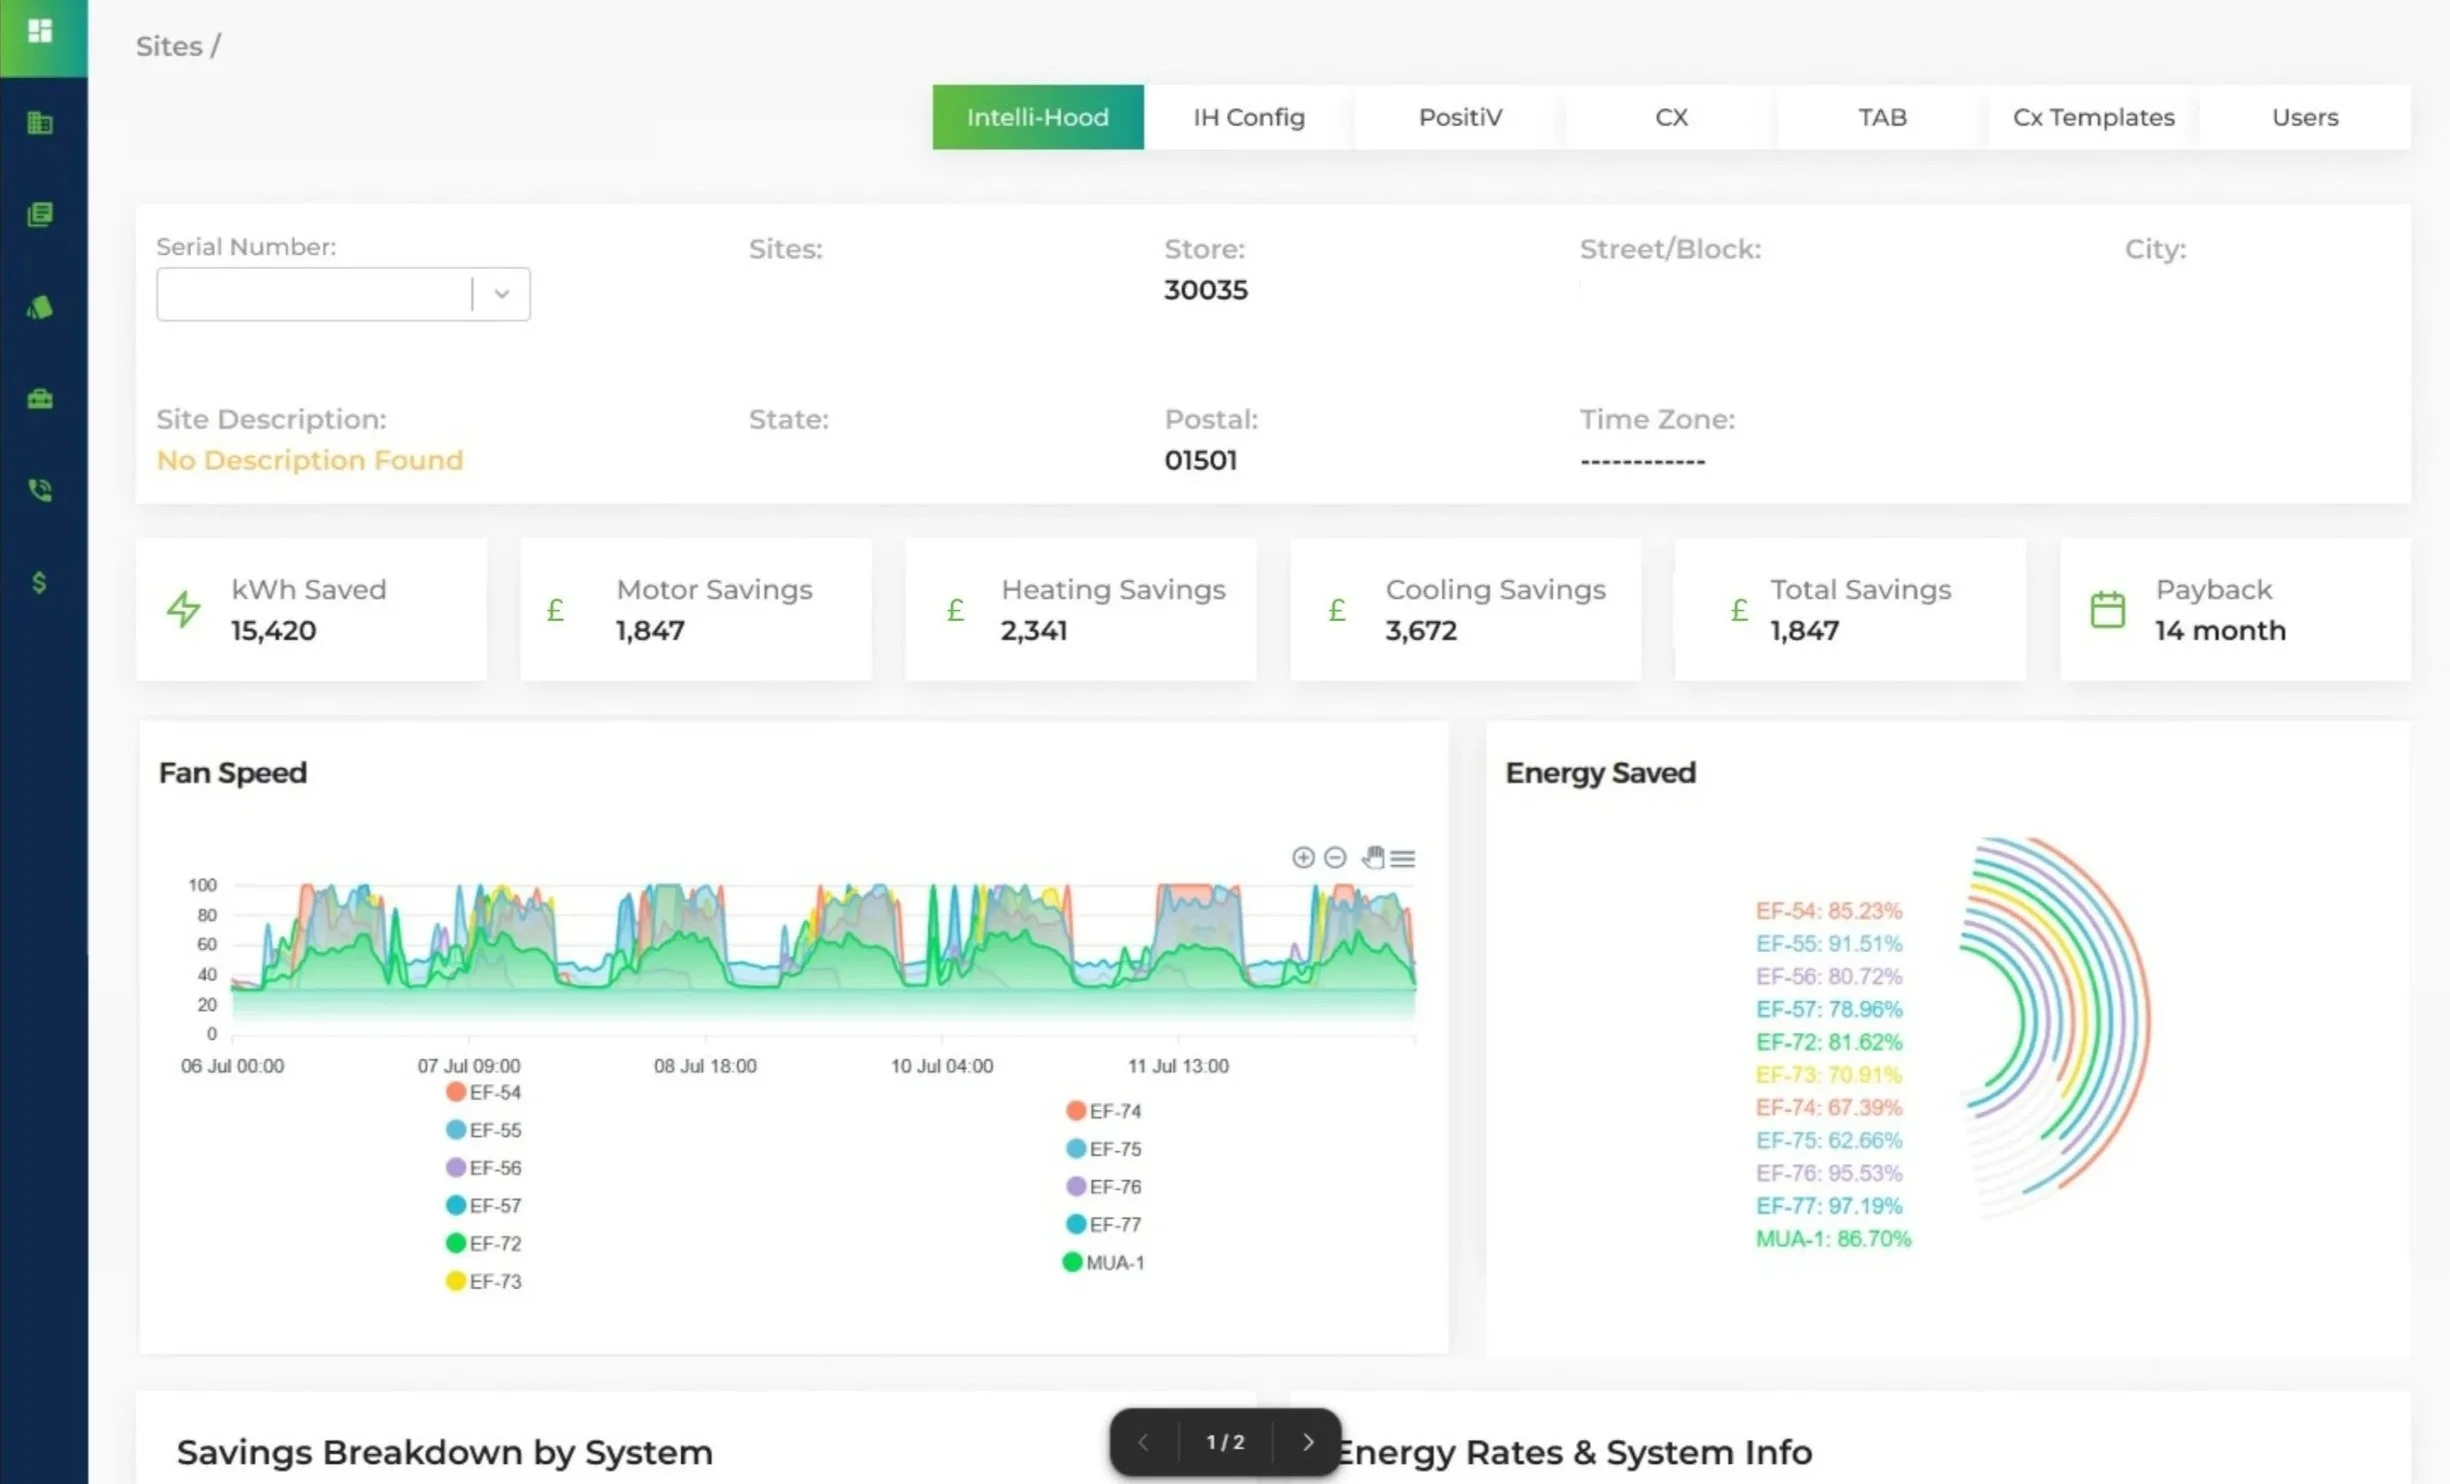Open the phone call icon in sidebar
The image size is (2450, 1484).
[40, 490]
